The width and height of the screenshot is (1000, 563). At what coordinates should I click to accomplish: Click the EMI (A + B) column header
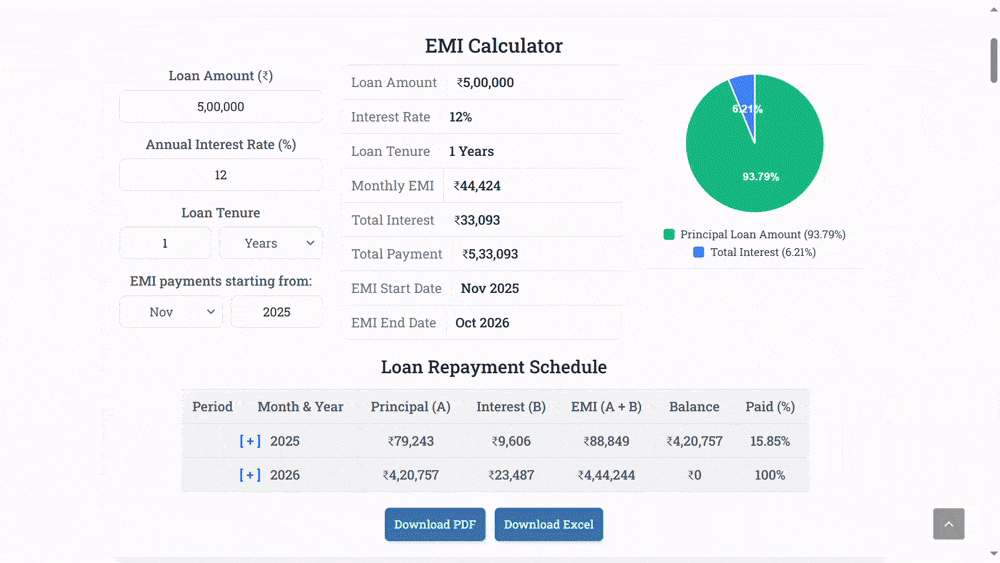click(607, 407)
